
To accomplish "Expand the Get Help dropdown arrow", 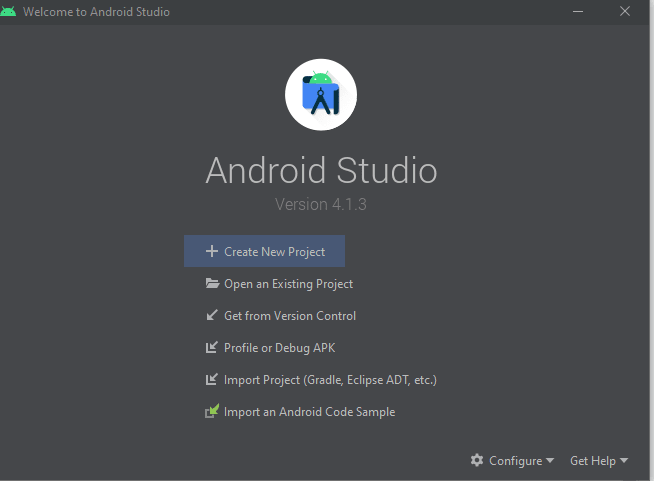I will pyautogui.click(x=624, y=460).
